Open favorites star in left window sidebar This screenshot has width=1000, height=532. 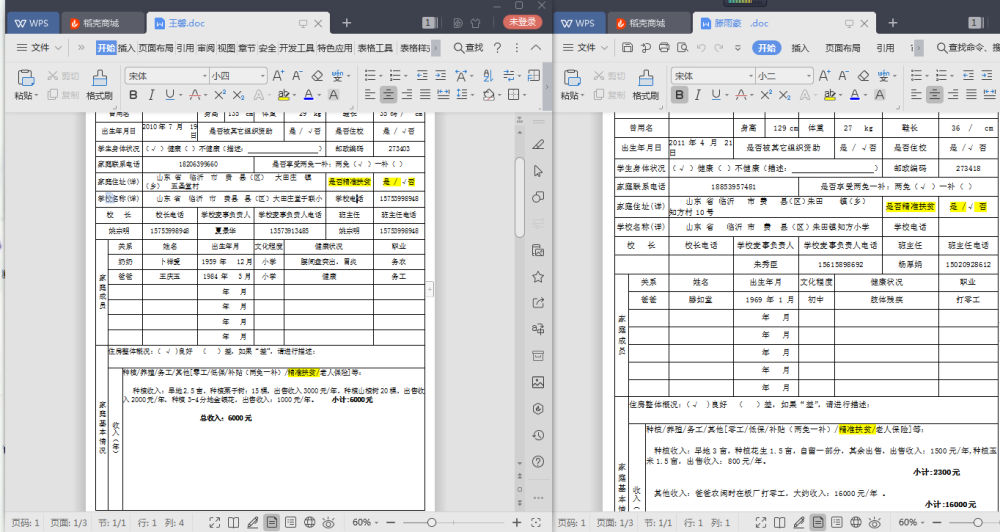click(x=538, y=276)
